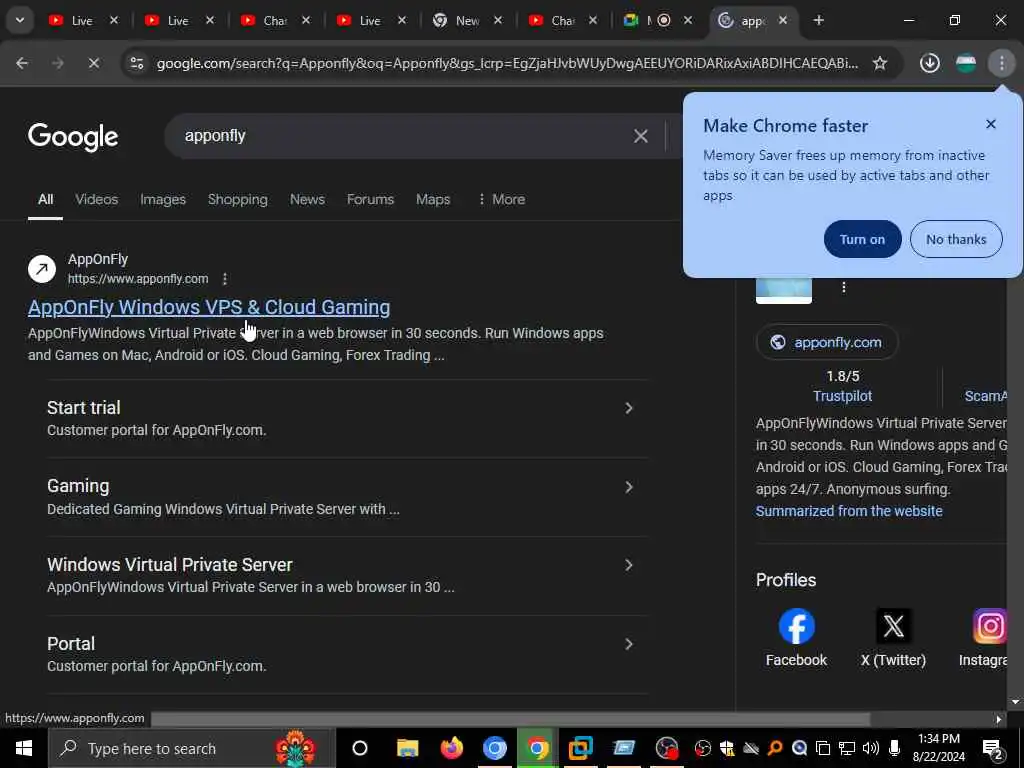Open taskbar clock showing 1:34 PM
The height and width of the screenshot is (768, 1024).
click(938, 748)
